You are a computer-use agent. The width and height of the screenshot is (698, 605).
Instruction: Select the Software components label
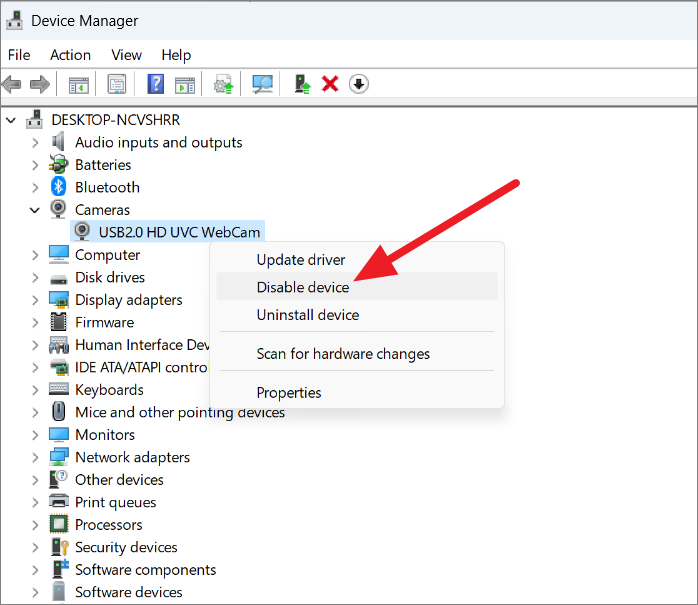tap(146, 570)
